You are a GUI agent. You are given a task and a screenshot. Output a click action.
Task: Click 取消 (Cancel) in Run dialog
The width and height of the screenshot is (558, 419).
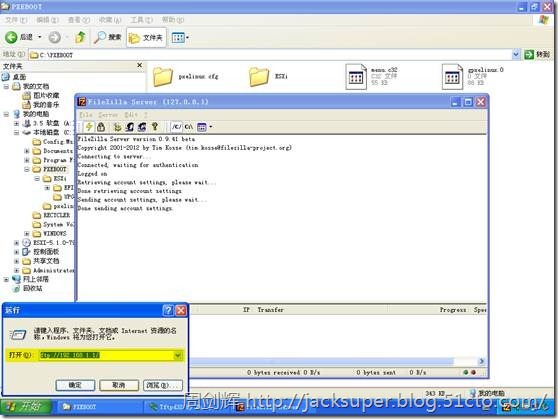[x=119, y=385]
